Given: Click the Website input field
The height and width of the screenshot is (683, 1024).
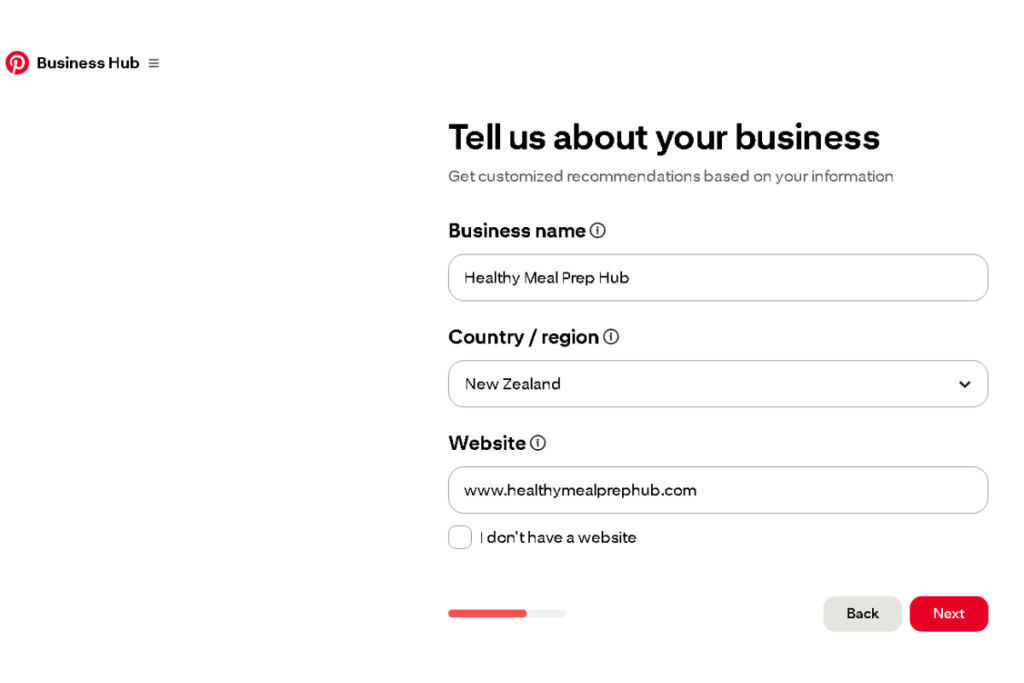Looking at the screenshot, I should tap(717, 490).
